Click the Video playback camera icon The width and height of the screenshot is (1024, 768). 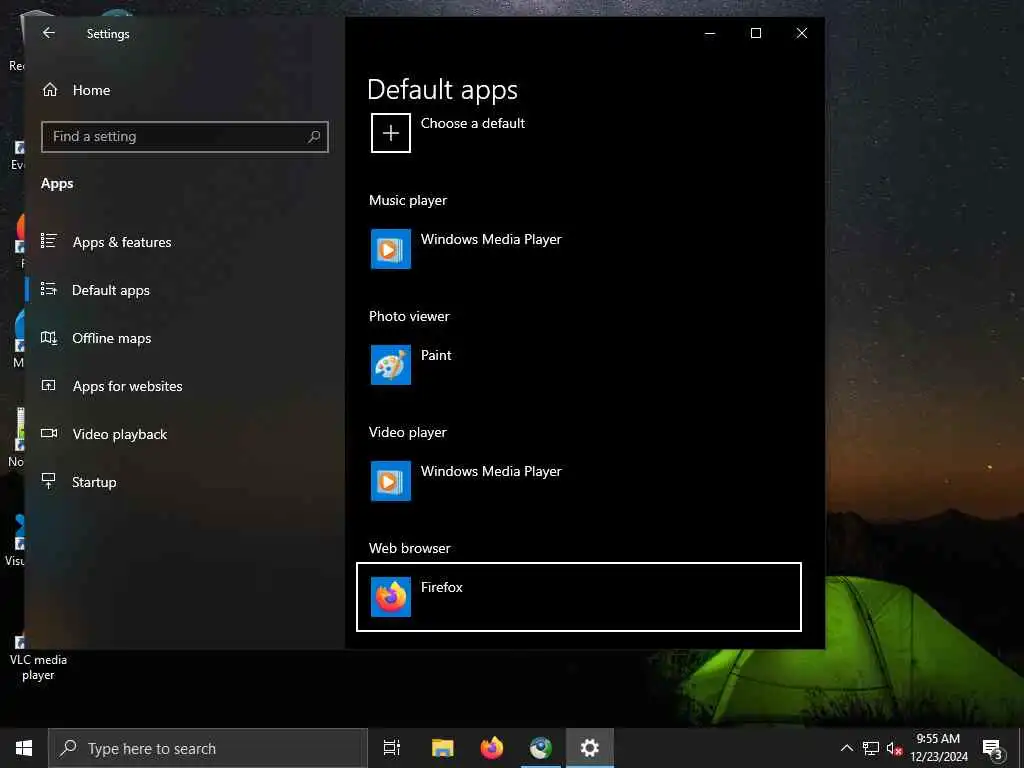click(49, 433)
